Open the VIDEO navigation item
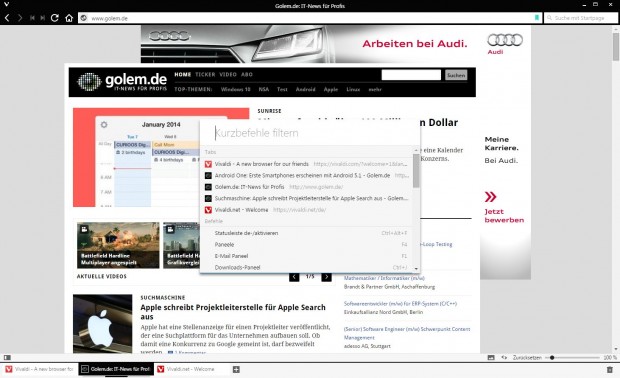The image size is (620, 378). pos(228,74)
